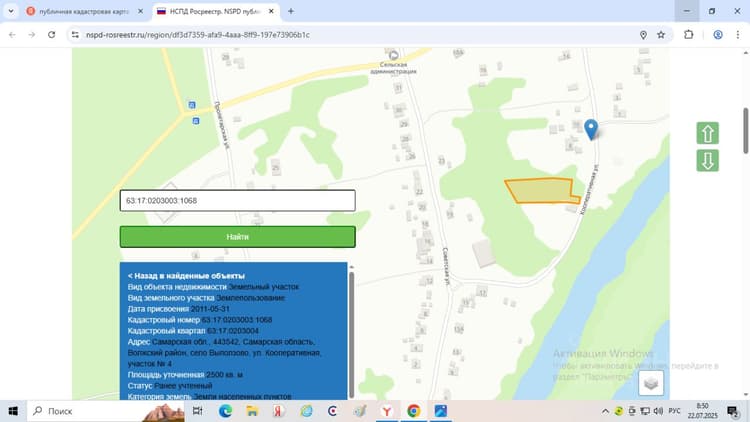Open Chrome three-dot menu

click(738, 34)
